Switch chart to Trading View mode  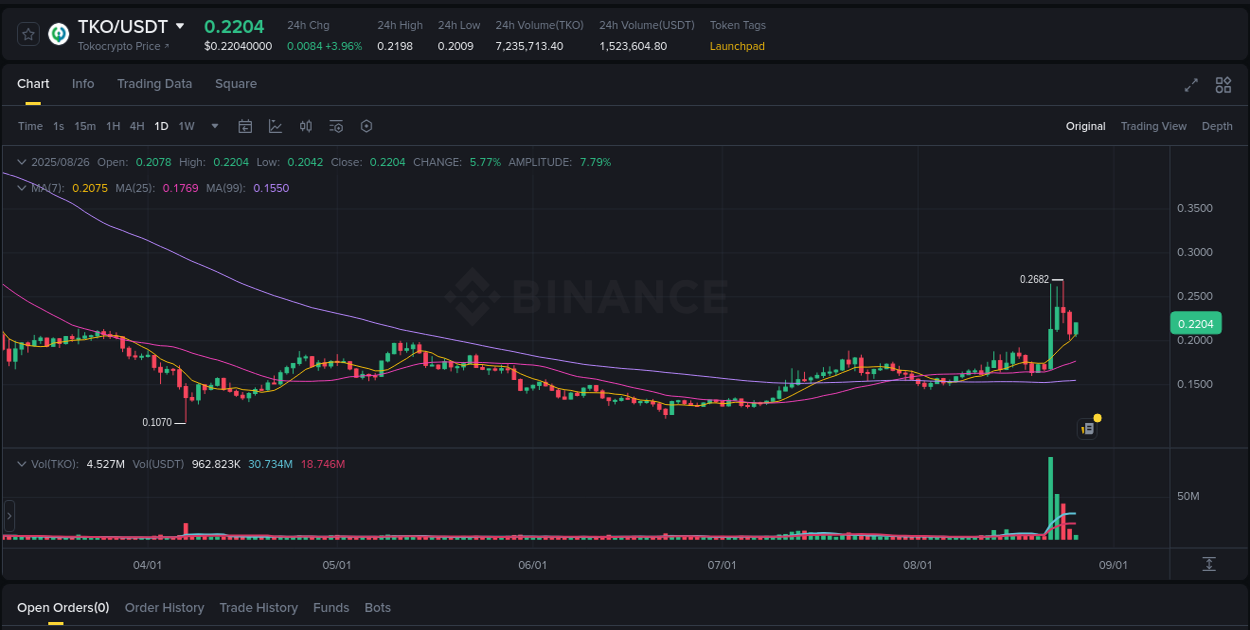coord(1153,126)
